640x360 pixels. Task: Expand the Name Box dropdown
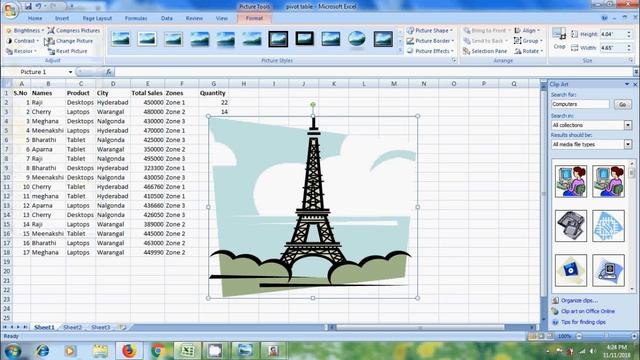coord(70,72)
